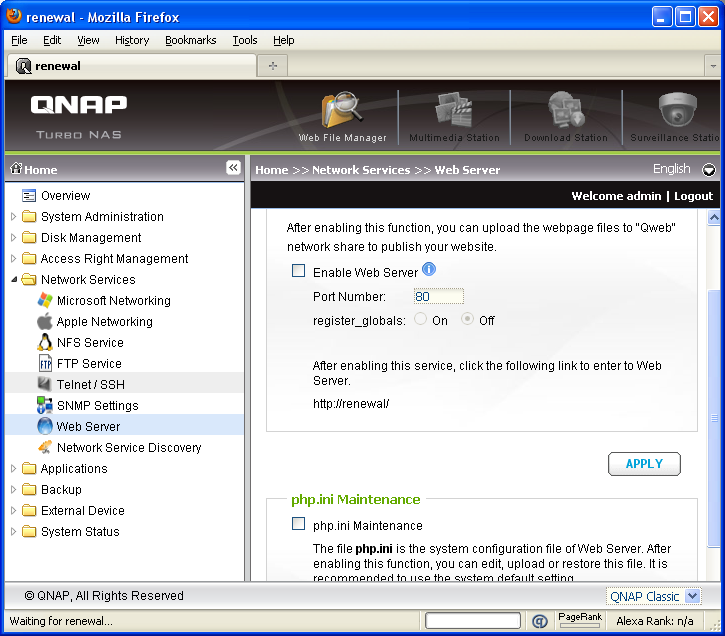Click the Logout link
Viewport: 725px width, 636px height.
click(693, 196)
